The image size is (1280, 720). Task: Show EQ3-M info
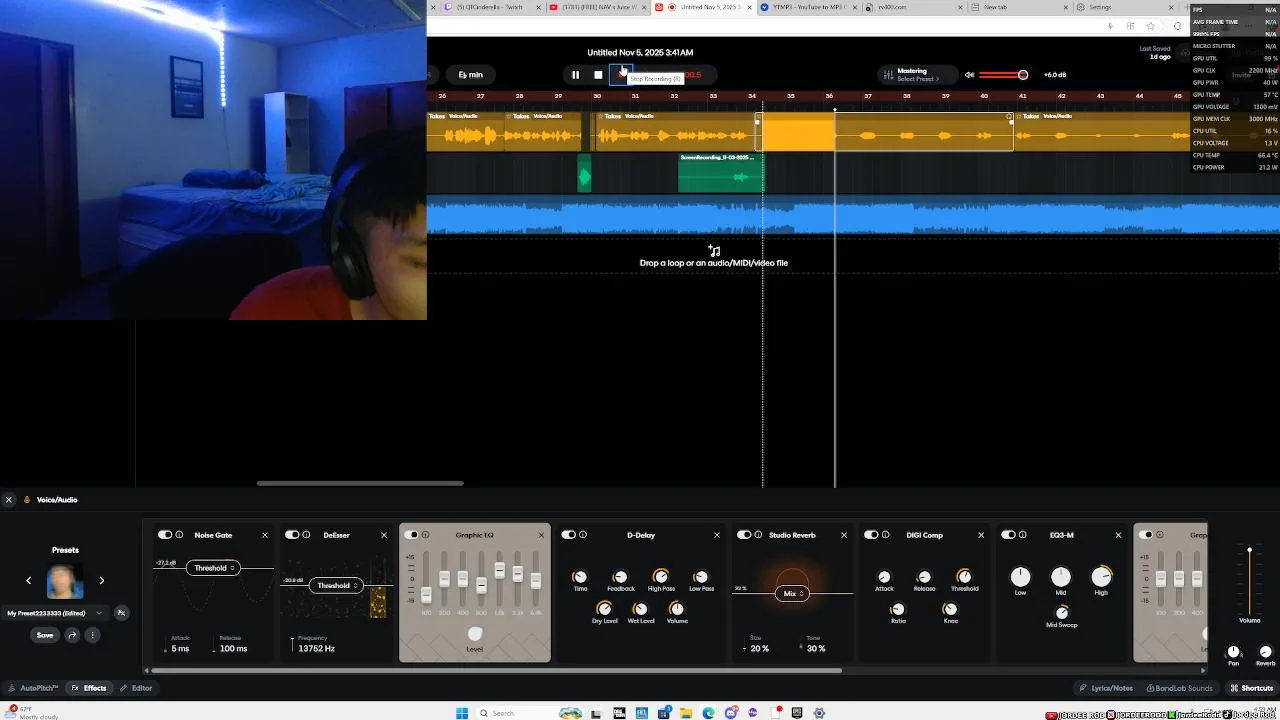[1022, 535]
